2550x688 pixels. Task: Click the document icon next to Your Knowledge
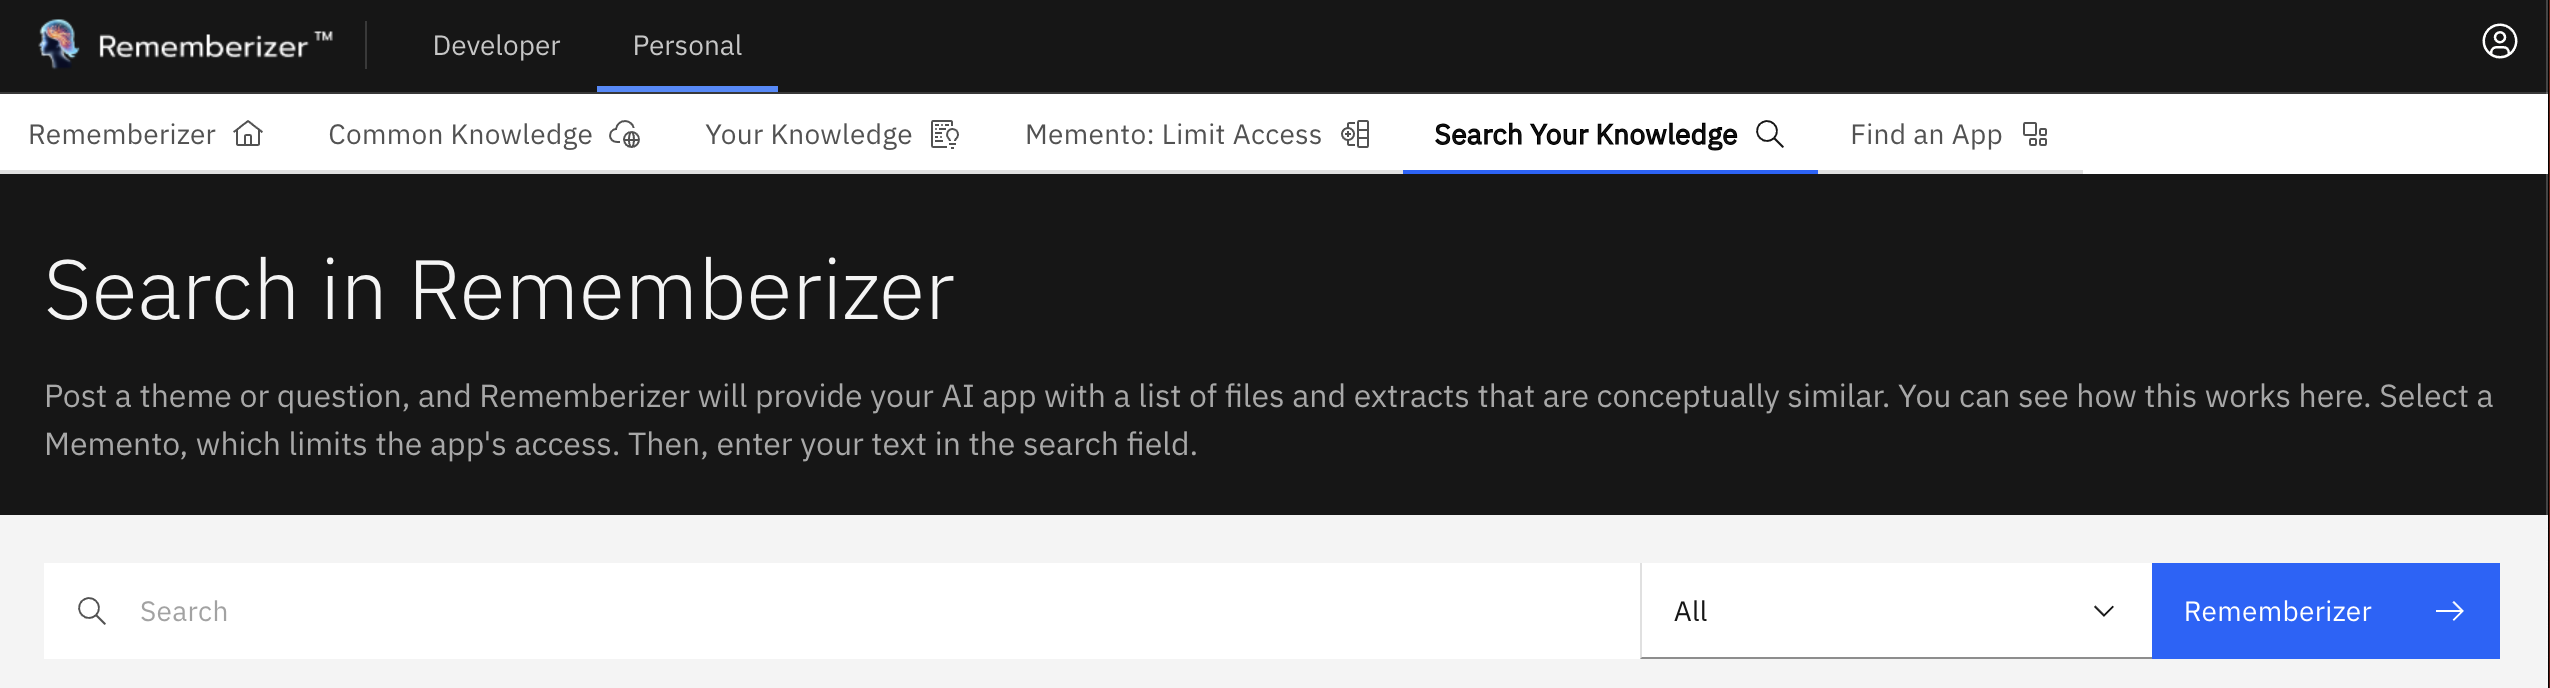(x=943, y=133)
